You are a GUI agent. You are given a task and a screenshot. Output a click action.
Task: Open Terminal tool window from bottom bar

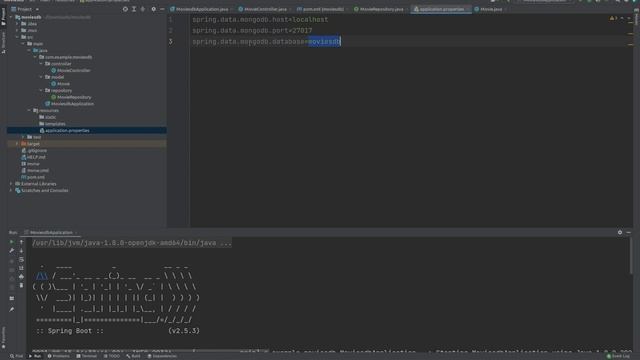87,356
